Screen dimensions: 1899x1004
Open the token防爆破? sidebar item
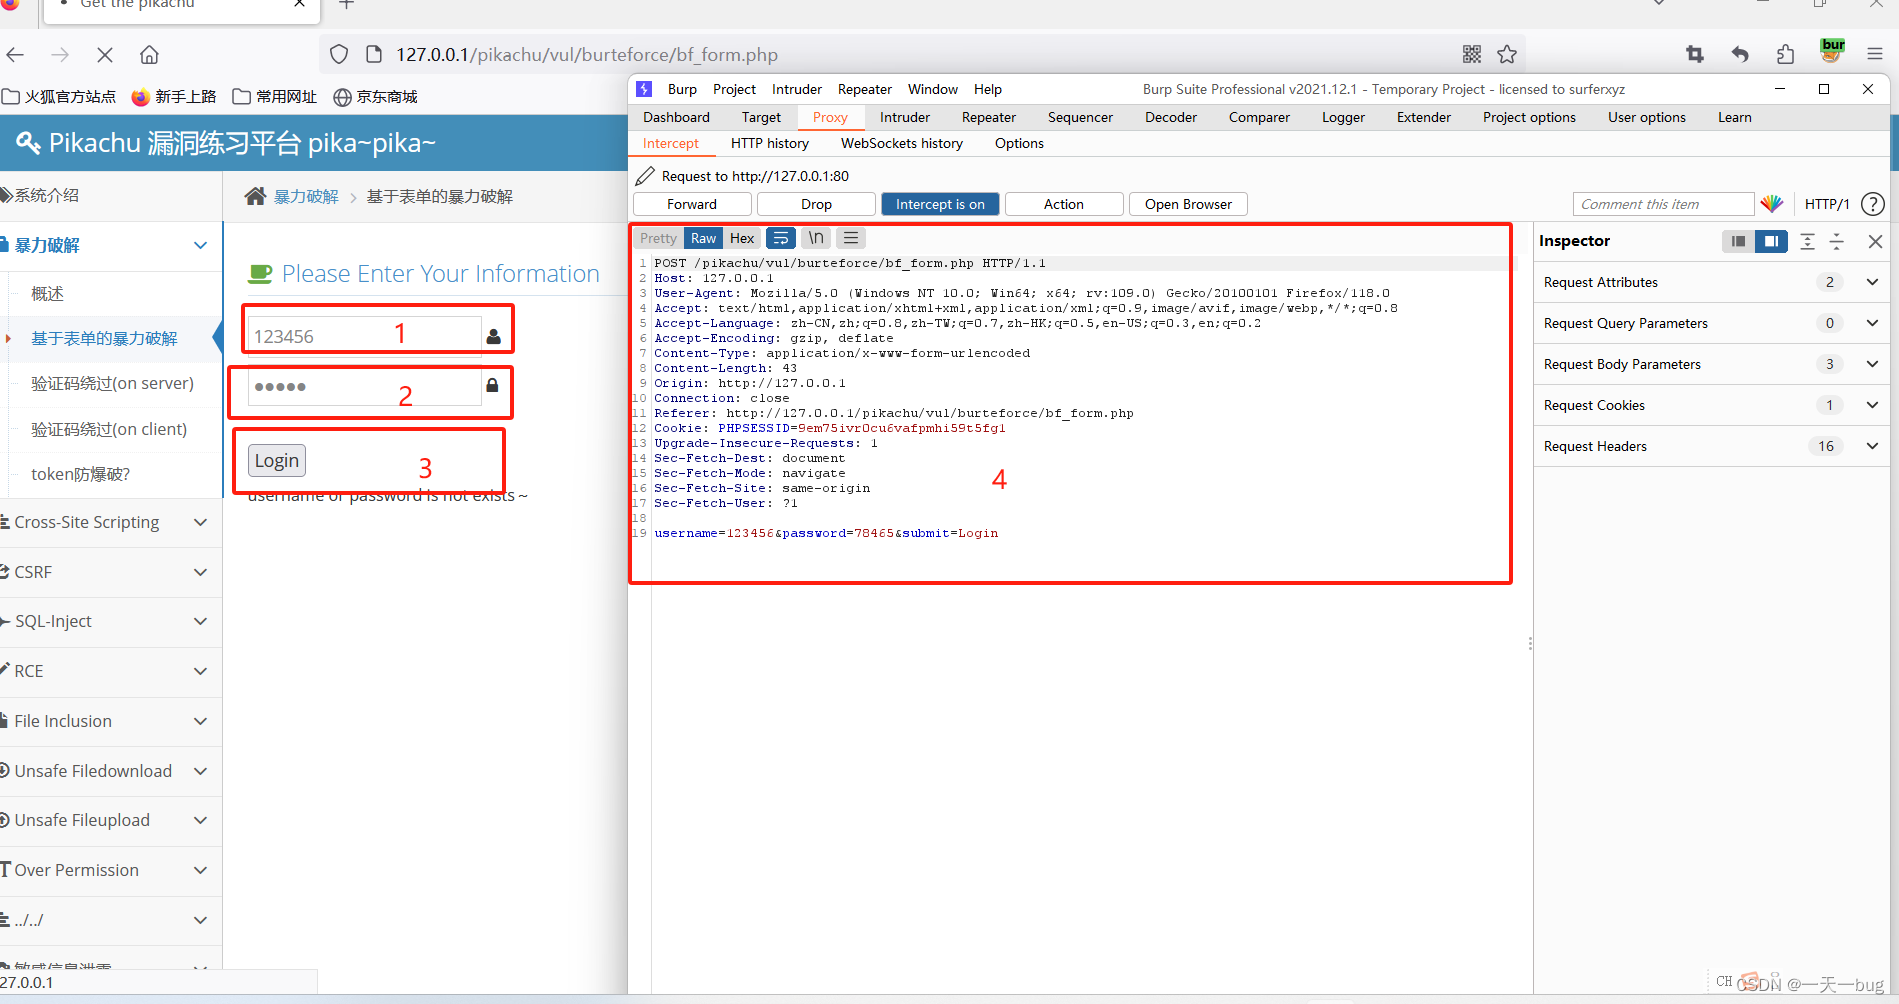click(x=80, y=474)
